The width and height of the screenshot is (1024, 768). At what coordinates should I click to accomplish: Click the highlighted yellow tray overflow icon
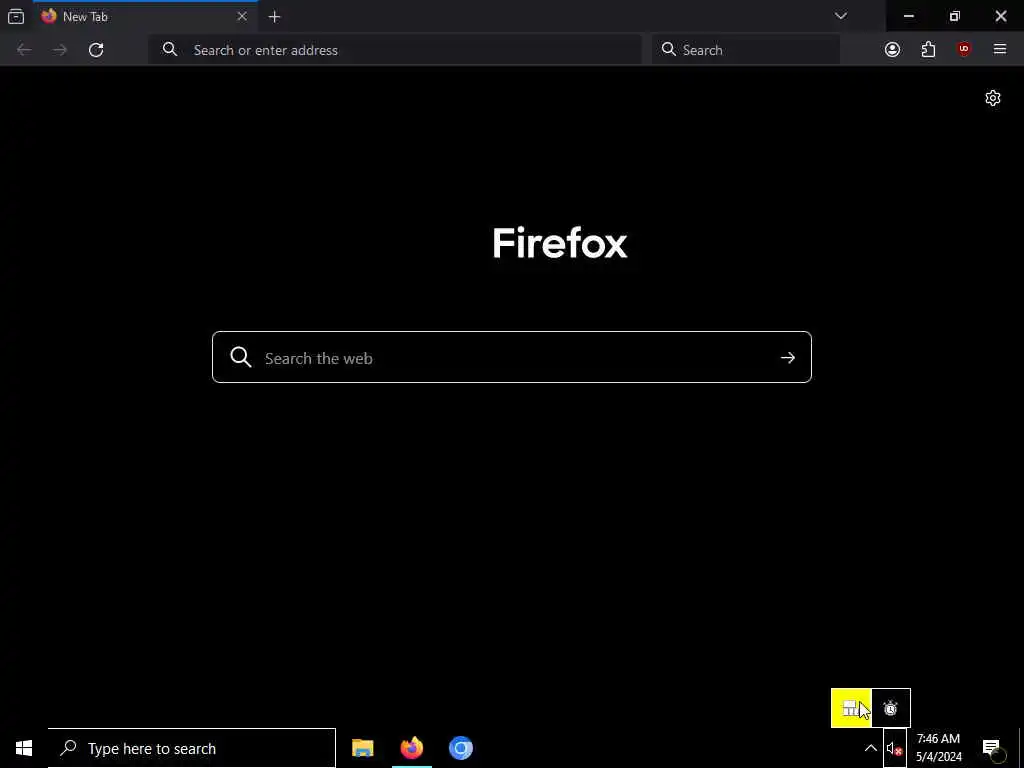(851, 708)
